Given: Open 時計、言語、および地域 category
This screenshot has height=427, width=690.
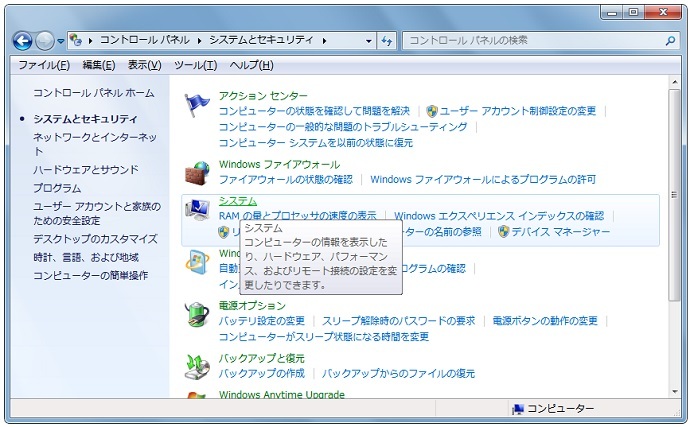Looking at the screenshot, I should [86, 257].
